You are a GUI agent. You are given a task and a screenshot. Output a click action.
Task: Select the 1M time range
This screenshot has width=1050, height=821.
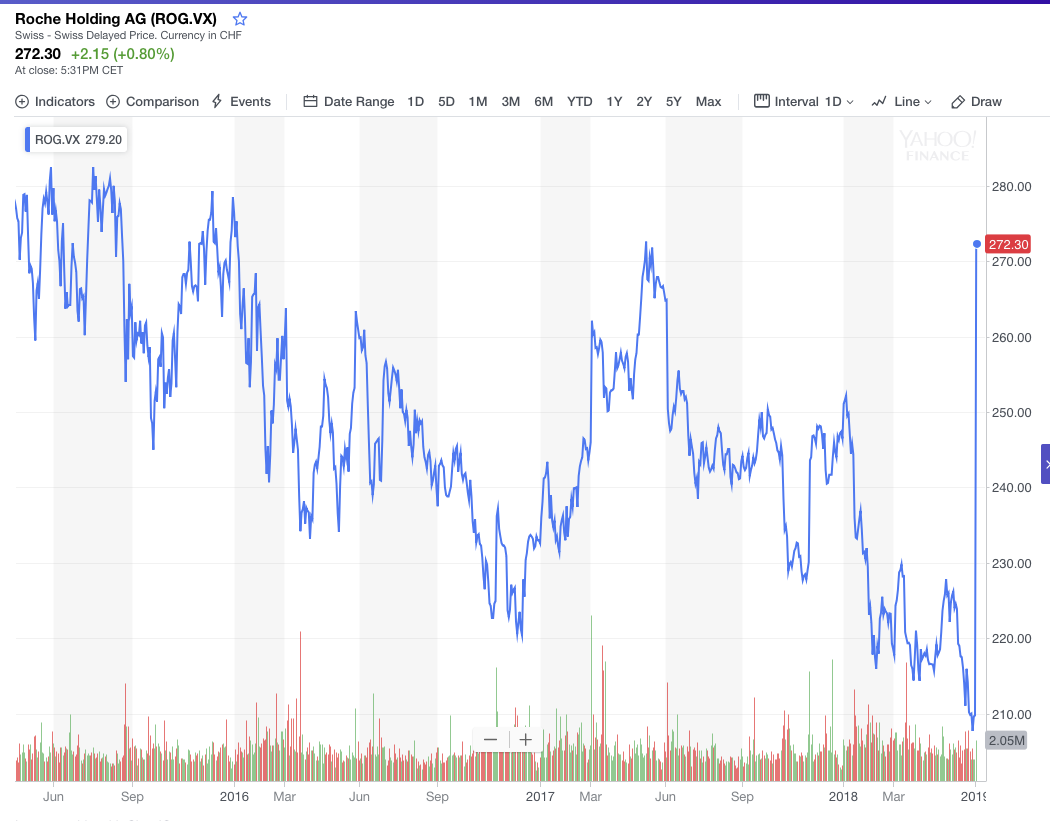(477, 102)
